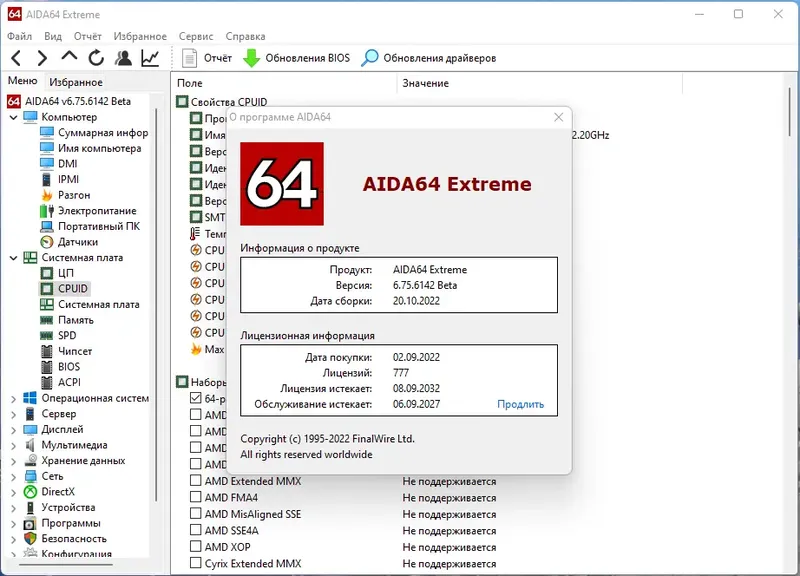Expand the DirectX tree node
This screenshot has width=800, height=576.
click(14, 492)
